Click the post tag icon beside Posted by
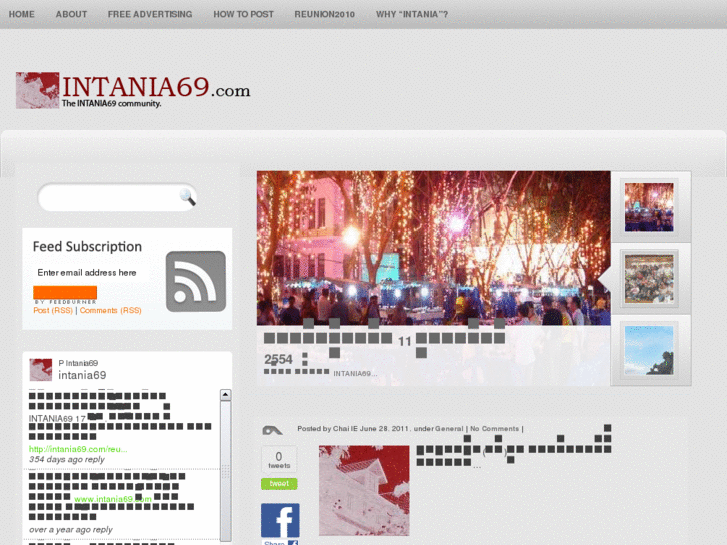 pos(272,430)
